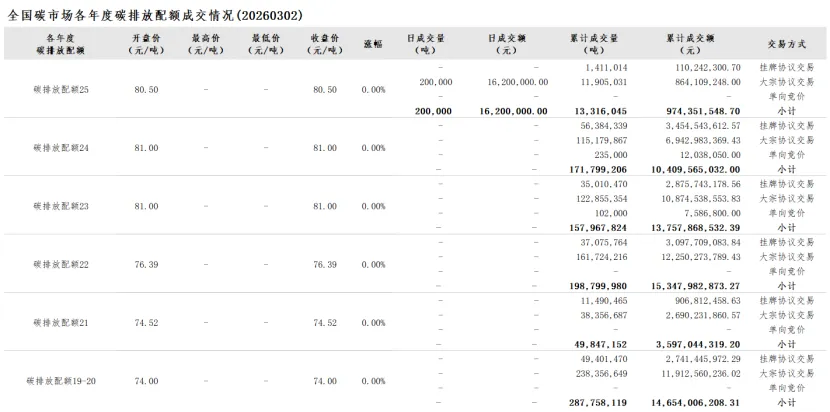Click the 76.39 opening price cell
The image size is (830, 412).
point(145,265)
